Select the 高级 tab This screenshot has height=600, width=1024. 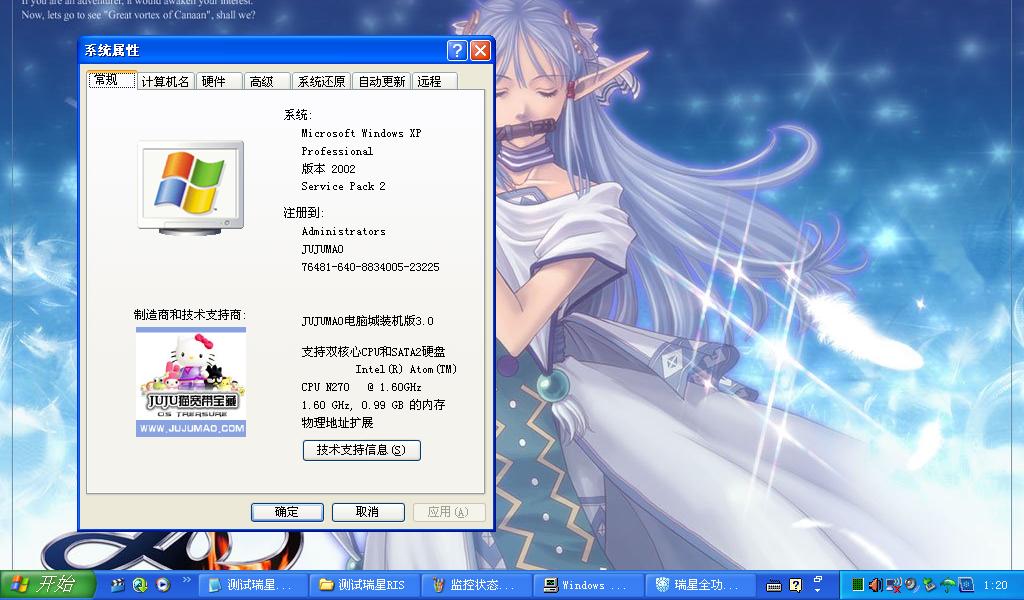(266, 82)
